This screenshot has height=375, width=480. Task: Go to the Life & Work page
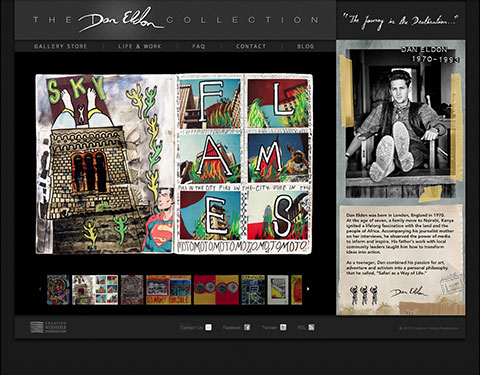140,46
